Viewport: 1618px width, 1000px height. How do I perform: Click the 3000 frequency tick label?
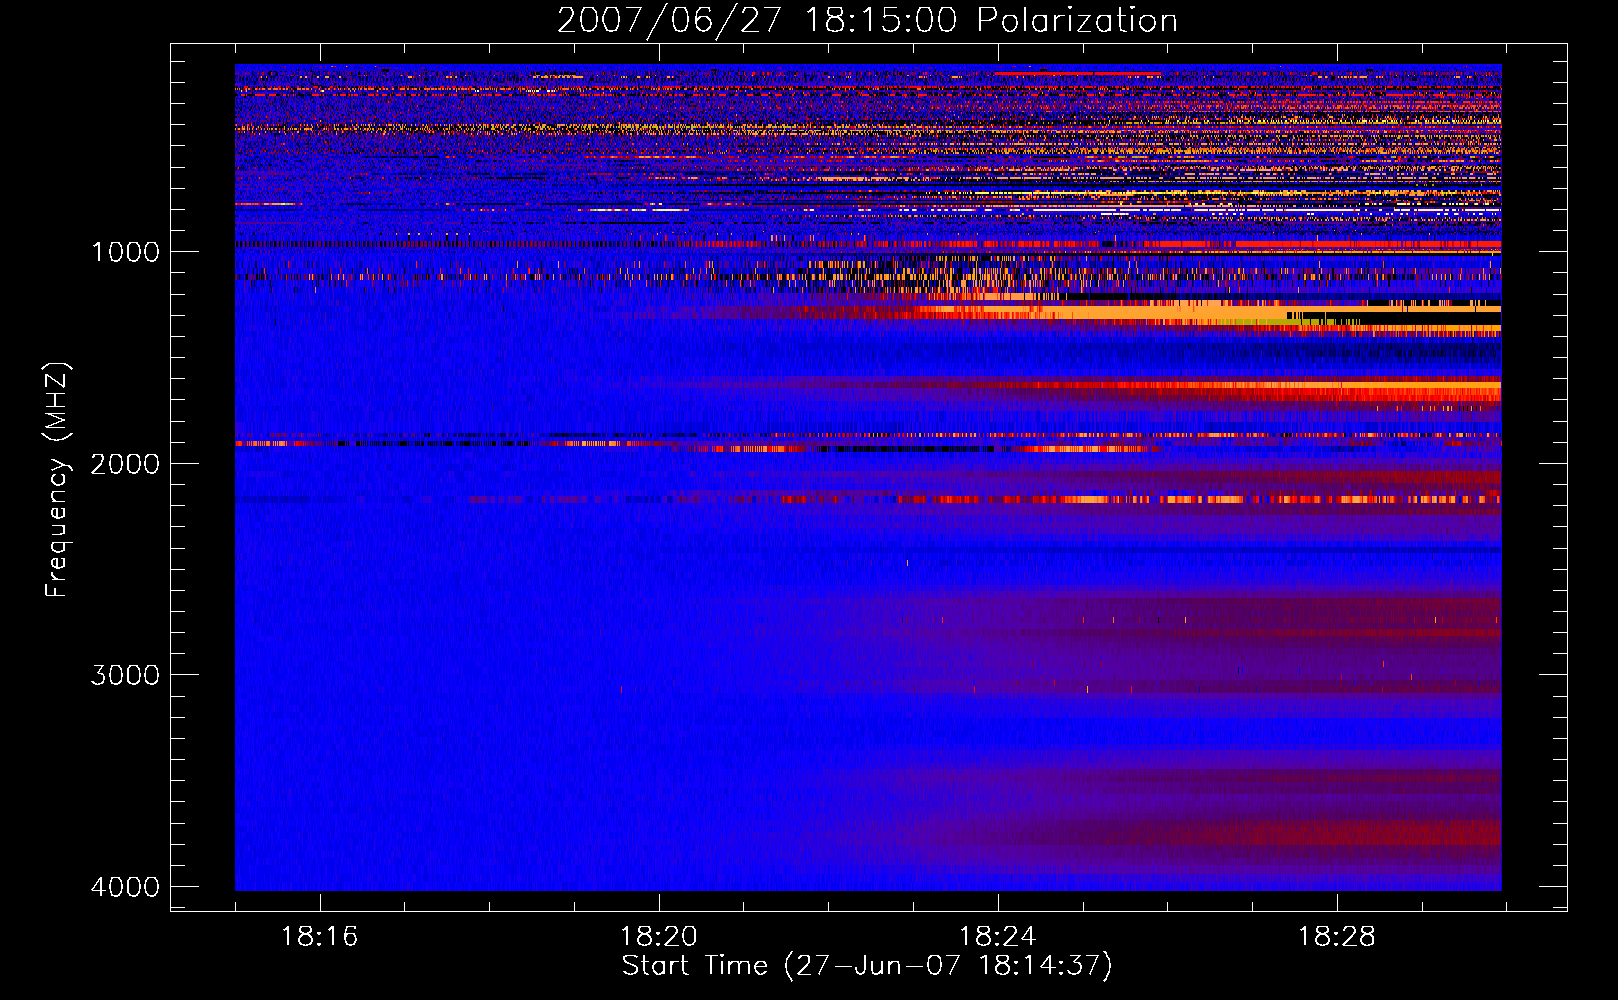point(125,675)
